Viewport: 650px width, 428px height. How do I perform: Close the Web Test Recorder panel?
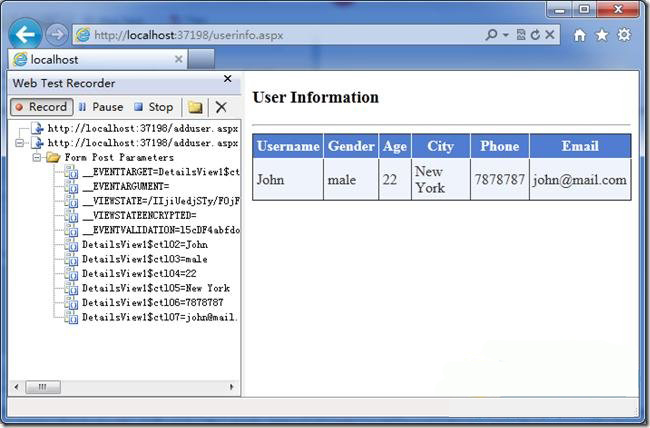227,79
